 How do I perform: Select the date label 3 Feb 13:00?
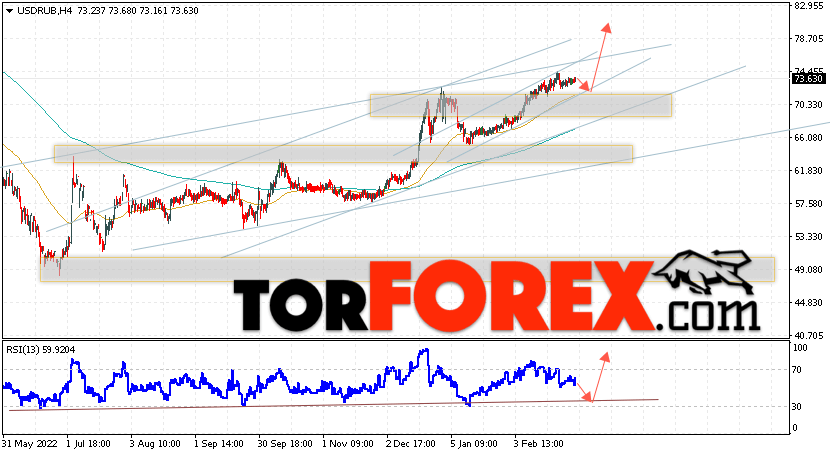tap(538, 443)
